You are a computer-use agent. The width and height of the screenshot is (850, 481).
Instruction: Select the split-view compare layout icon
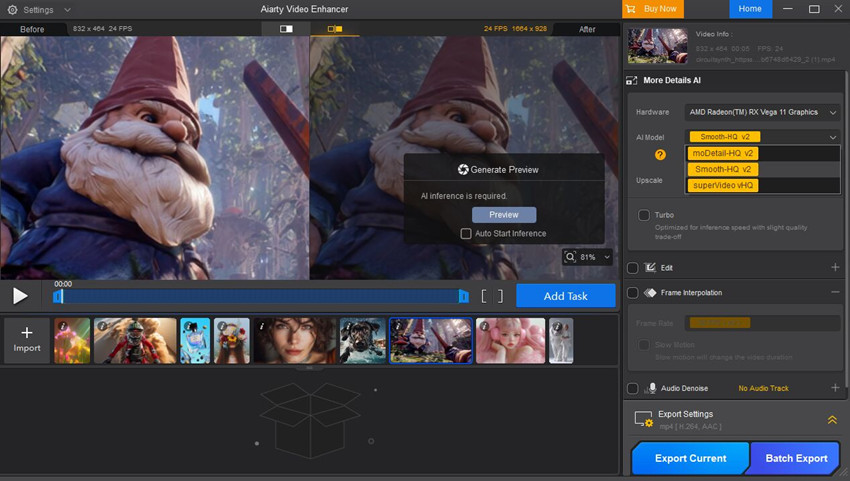click(x=334, y=29)
